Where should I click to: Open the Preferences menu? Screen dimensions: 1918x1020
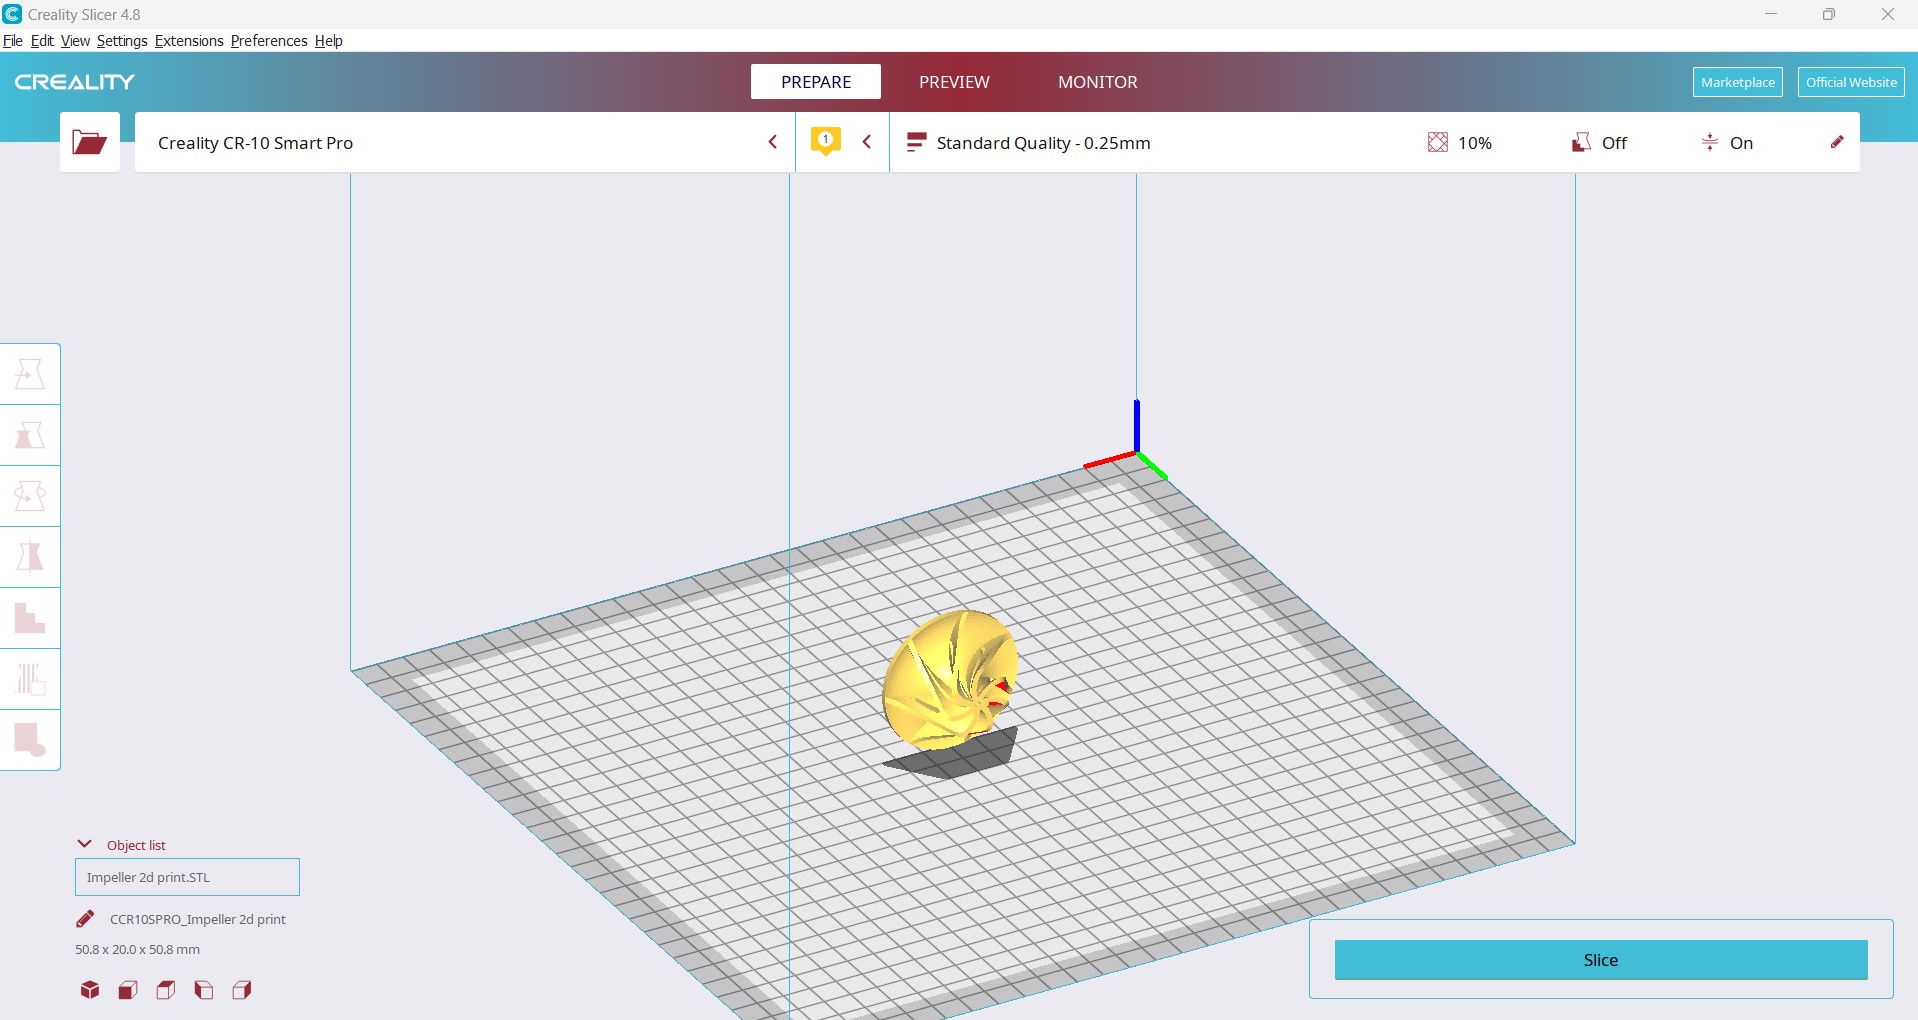[269, 41]
